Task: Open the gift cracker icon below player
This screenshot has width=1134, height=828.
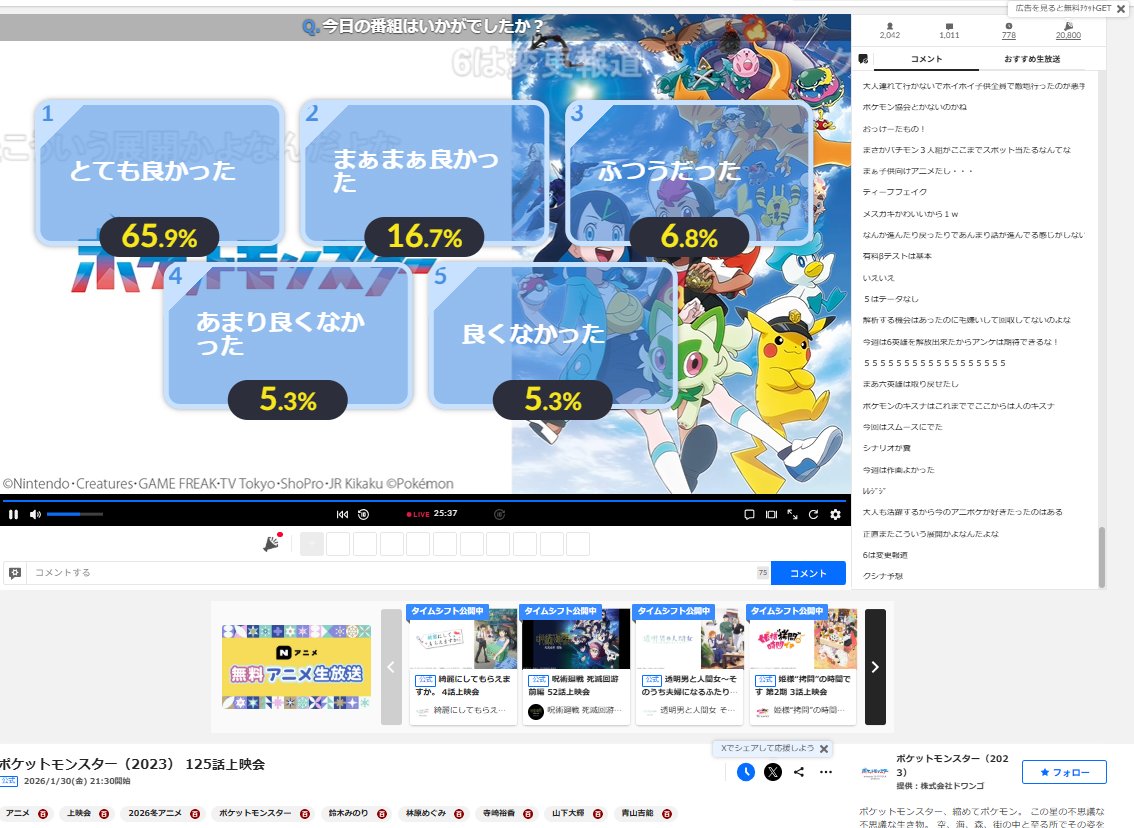Action: [272, 542]
